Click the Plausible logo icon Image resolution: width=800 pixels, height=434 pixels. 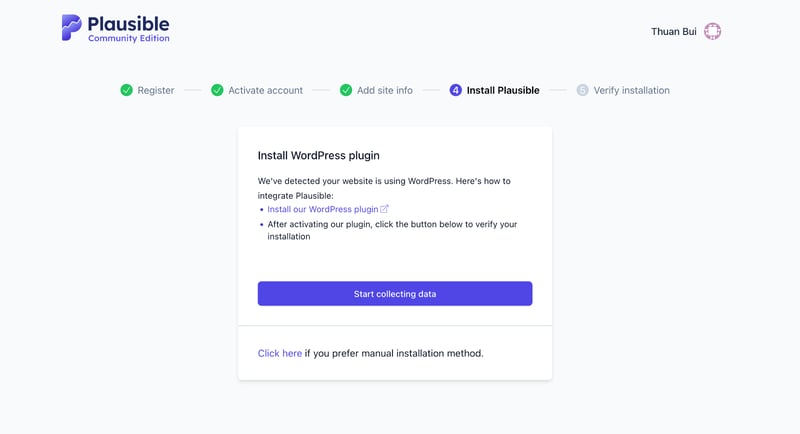tap(72, 27)
